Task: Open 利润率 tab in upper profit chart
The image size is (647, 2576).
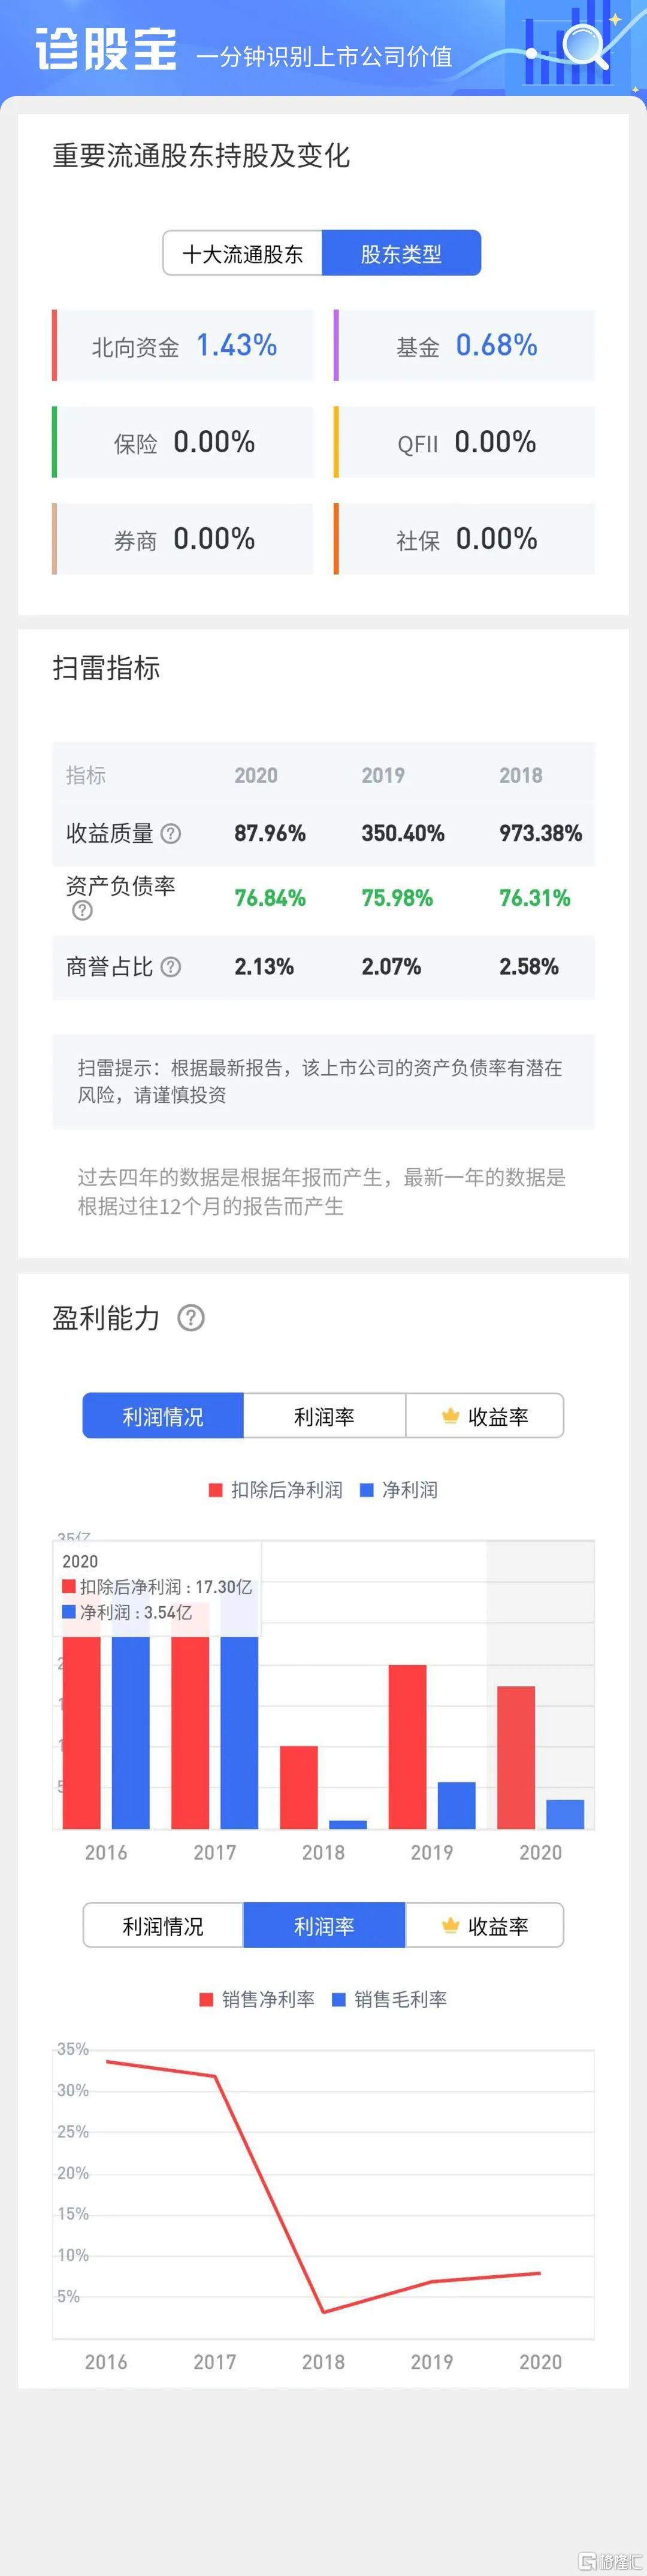Action: 324,1416
